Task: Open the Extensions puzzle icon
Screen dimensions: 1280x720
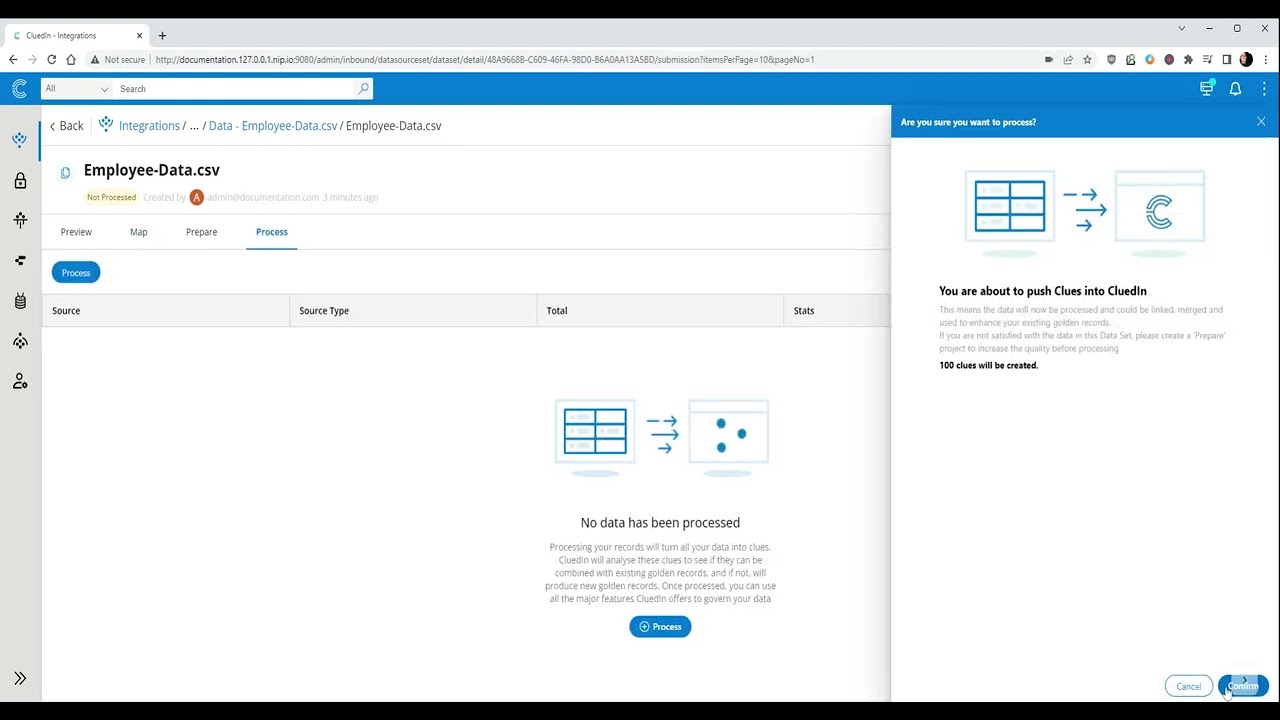Action: pos(1188,60)
